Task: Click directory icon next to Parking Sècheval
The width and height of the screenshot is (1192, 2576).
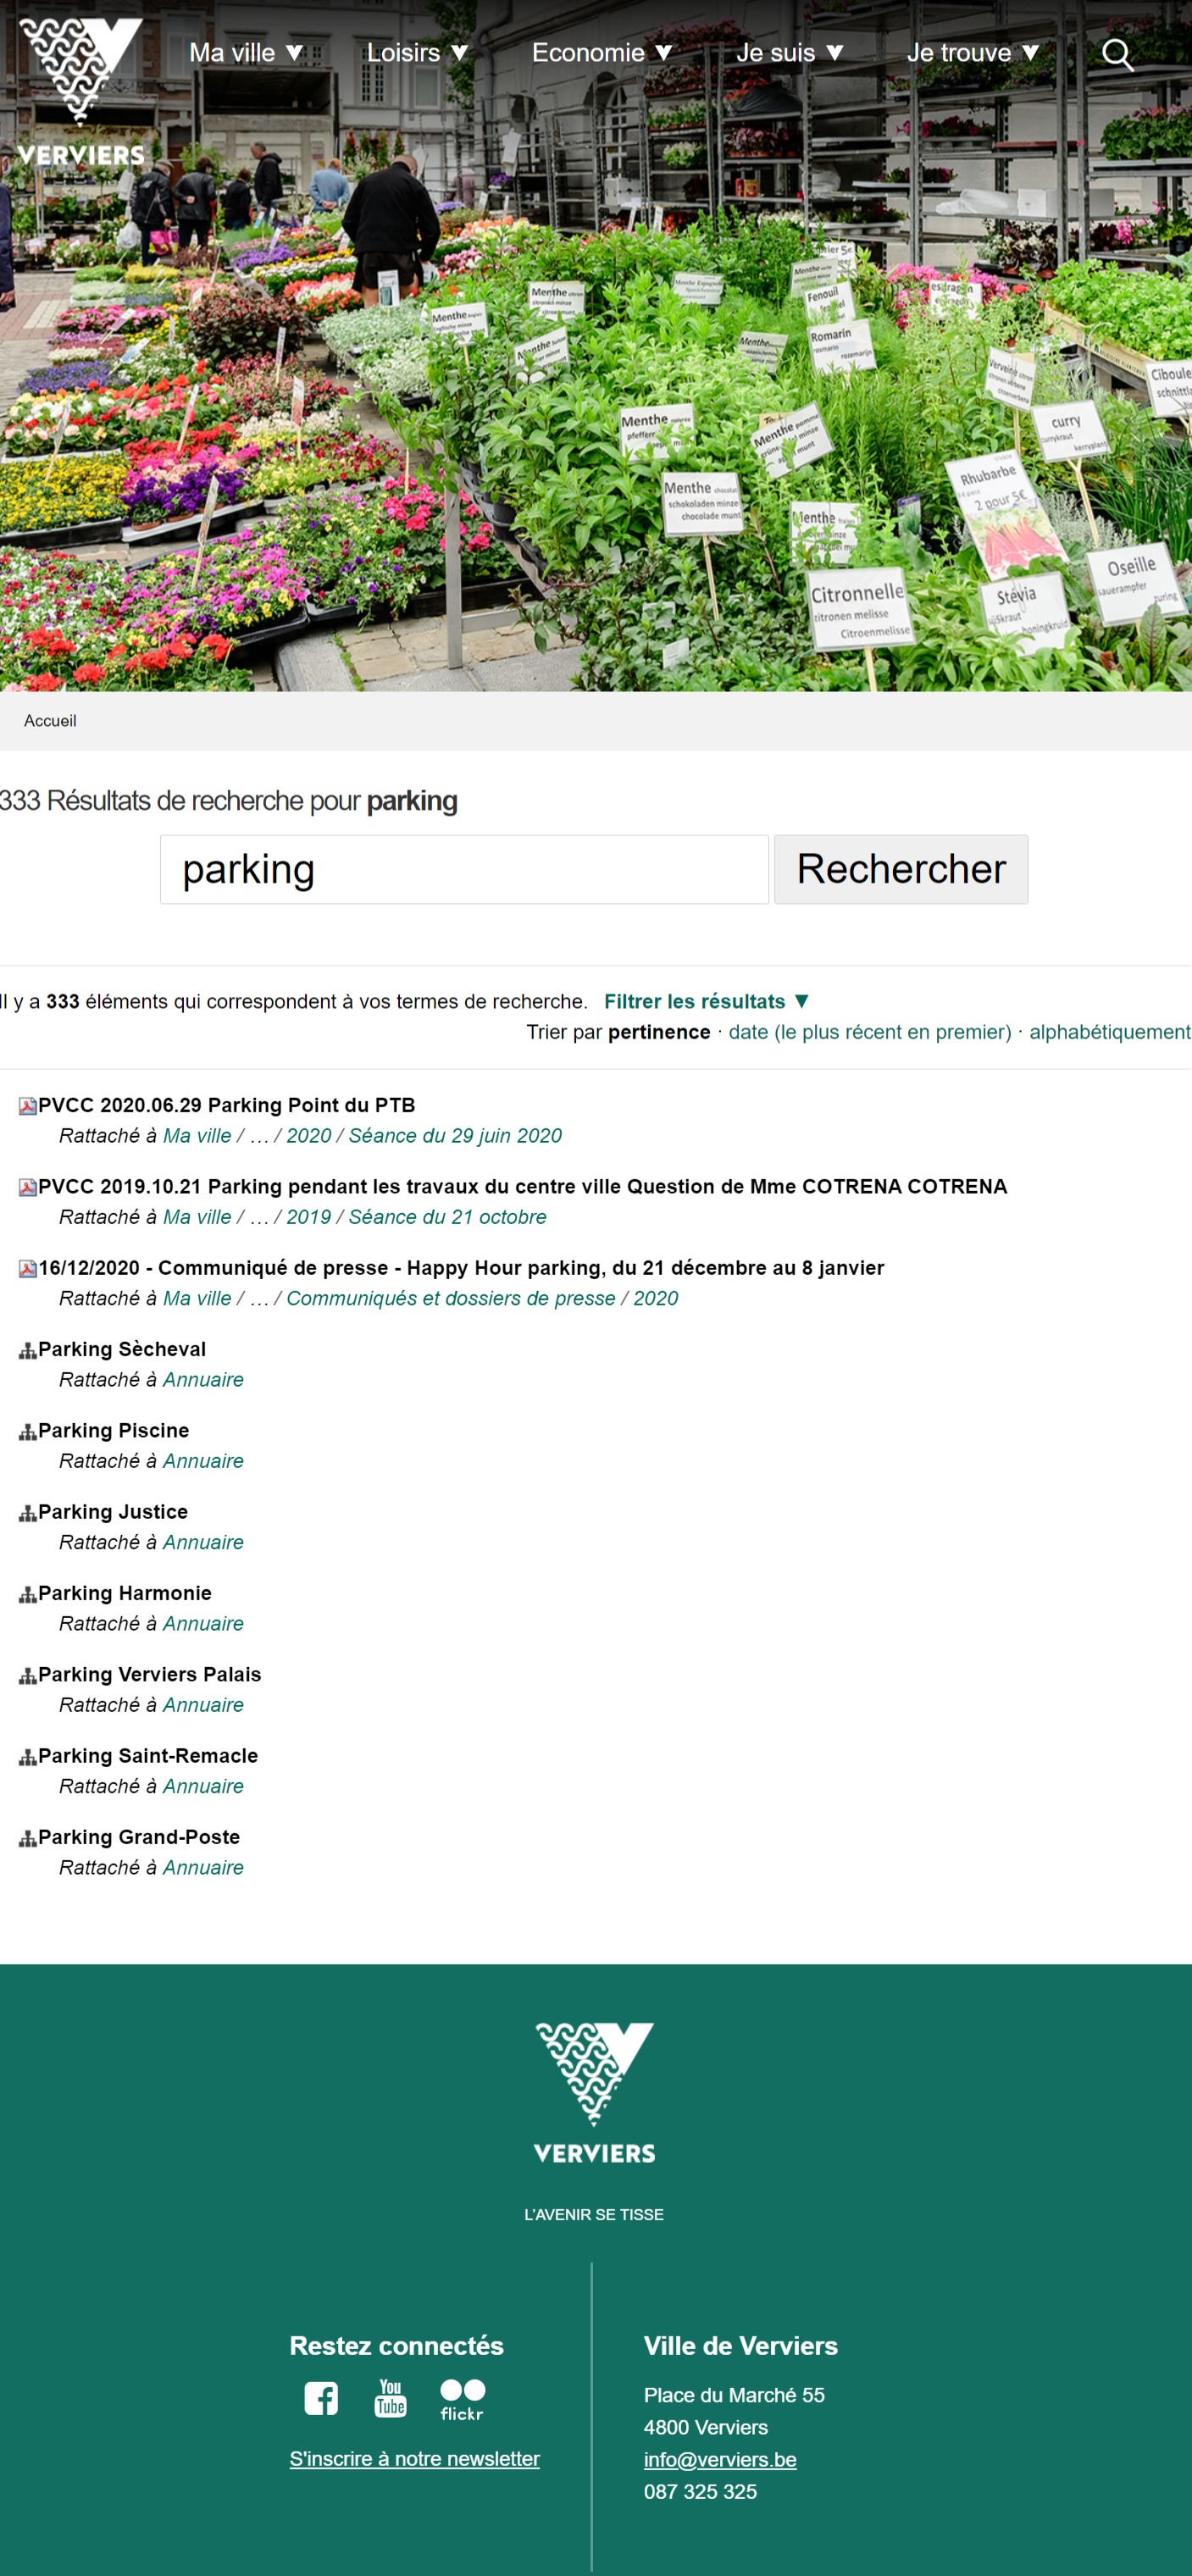Action: [x=28, y=1350]
